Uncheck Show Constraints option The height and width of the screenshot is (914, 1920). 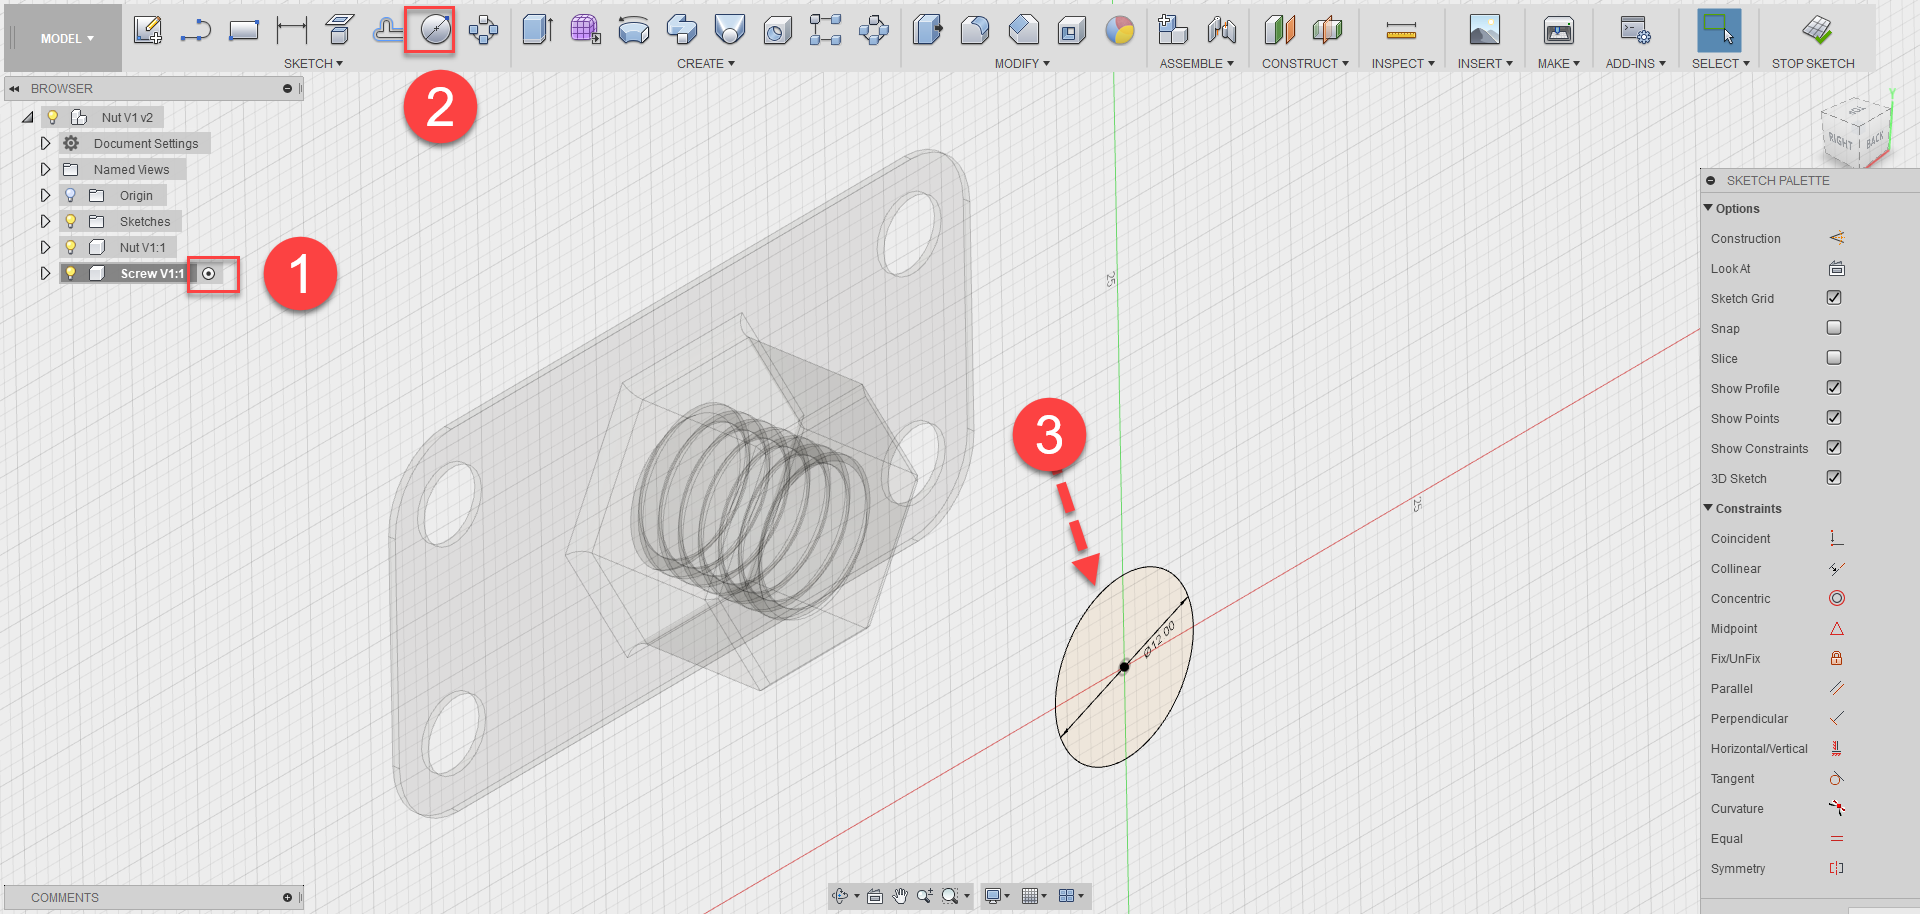point(1834,448)
